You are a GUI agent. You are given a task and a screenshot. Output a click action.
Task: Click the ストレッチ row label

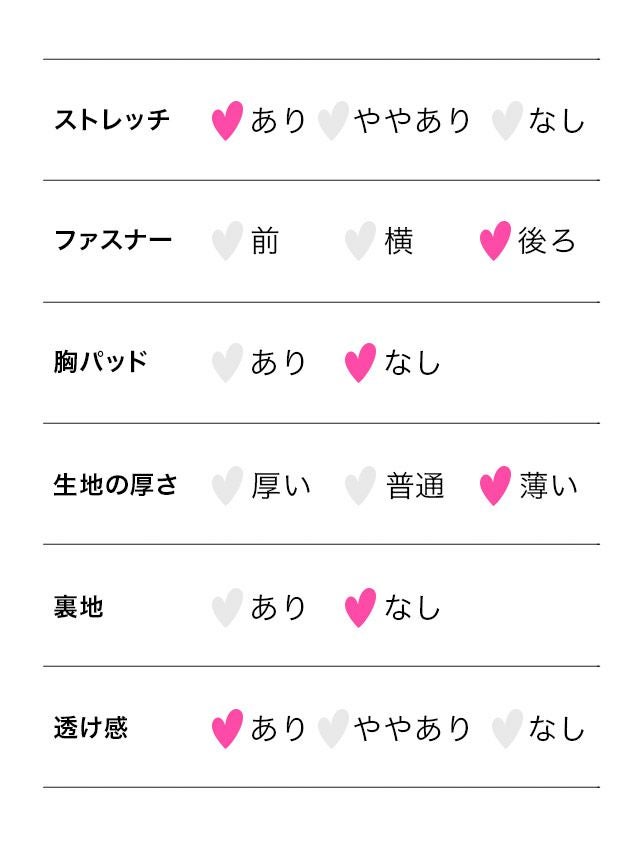coord(112,121)
